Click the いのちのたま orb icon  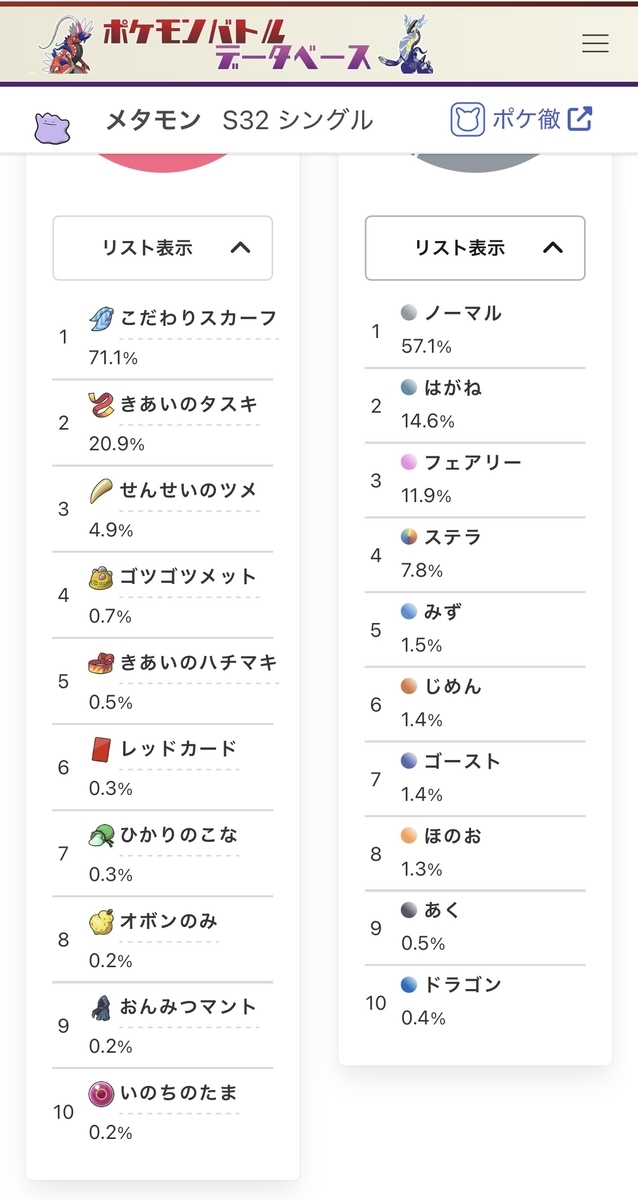[102, 1093]
